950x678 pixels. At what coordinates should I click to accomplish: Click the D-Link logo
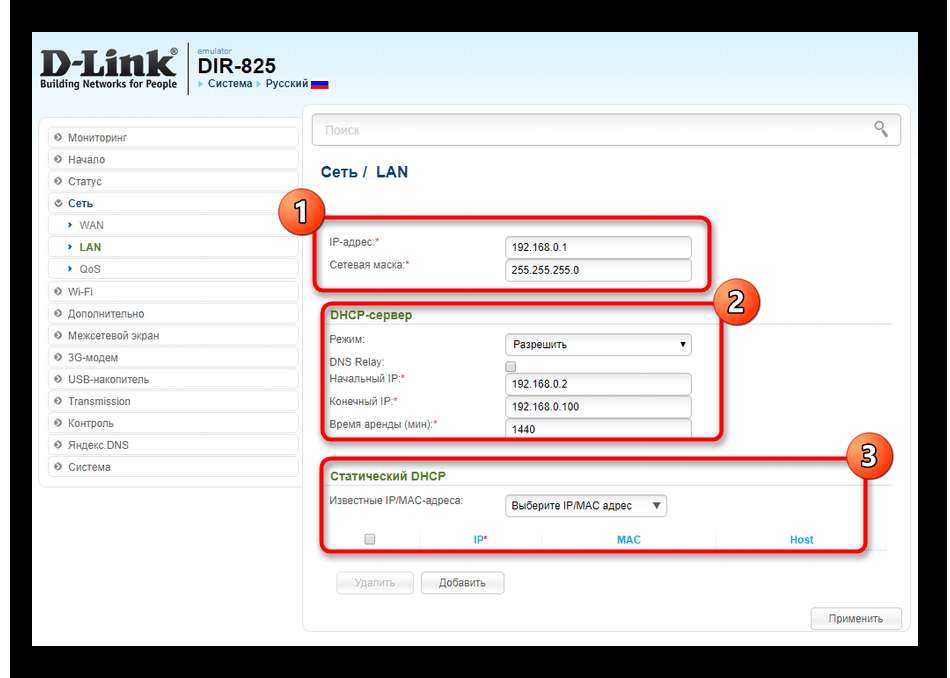pyautogui.click(x=109, y=68)
